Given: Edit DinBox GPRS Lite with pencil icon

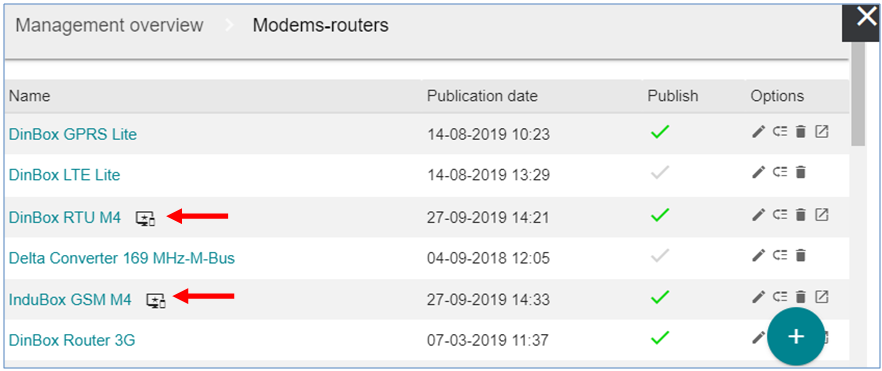Looking at the screenshot, I should pos(758,132).
